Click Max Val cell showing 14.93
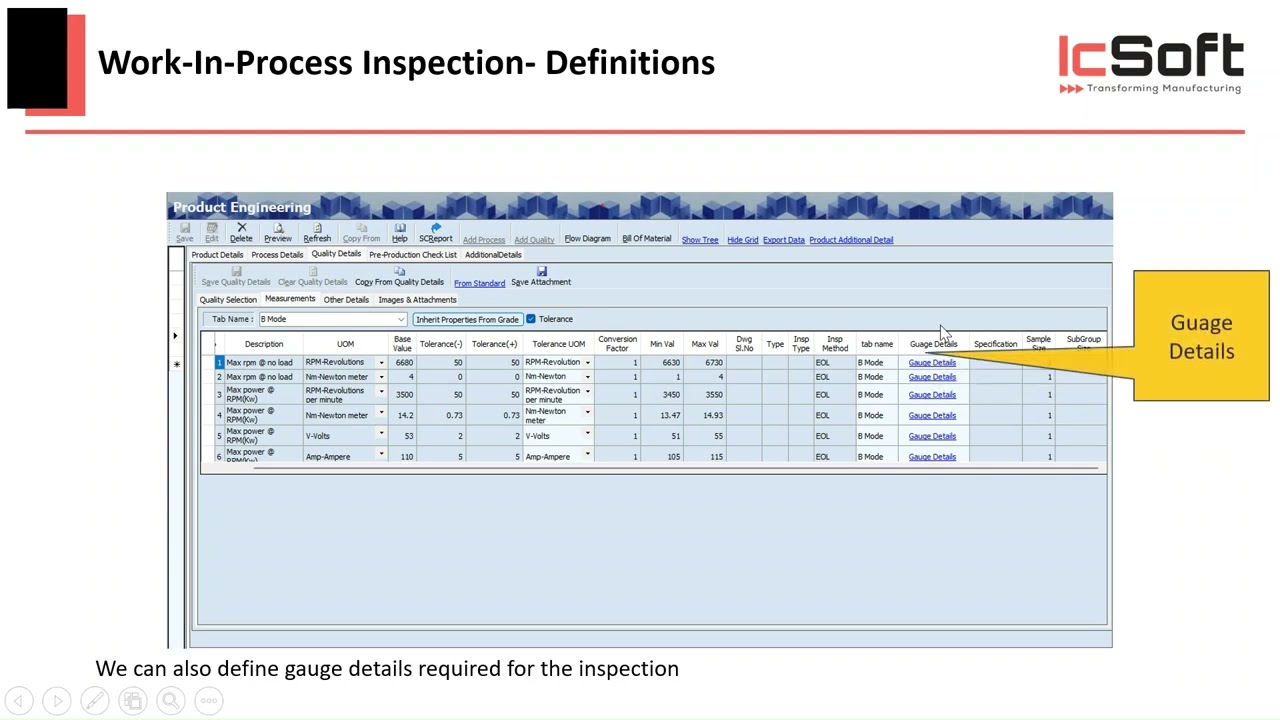1280x720 pixels. tap(705, 415)
